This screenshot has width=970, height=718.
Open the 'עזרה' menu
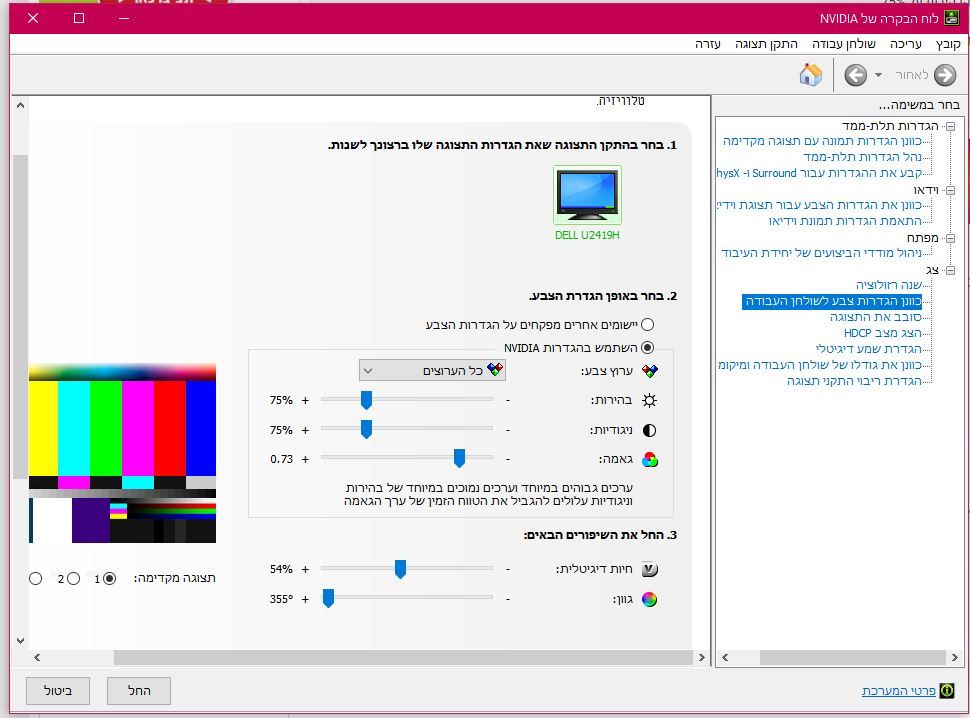(x=708, y=44)
